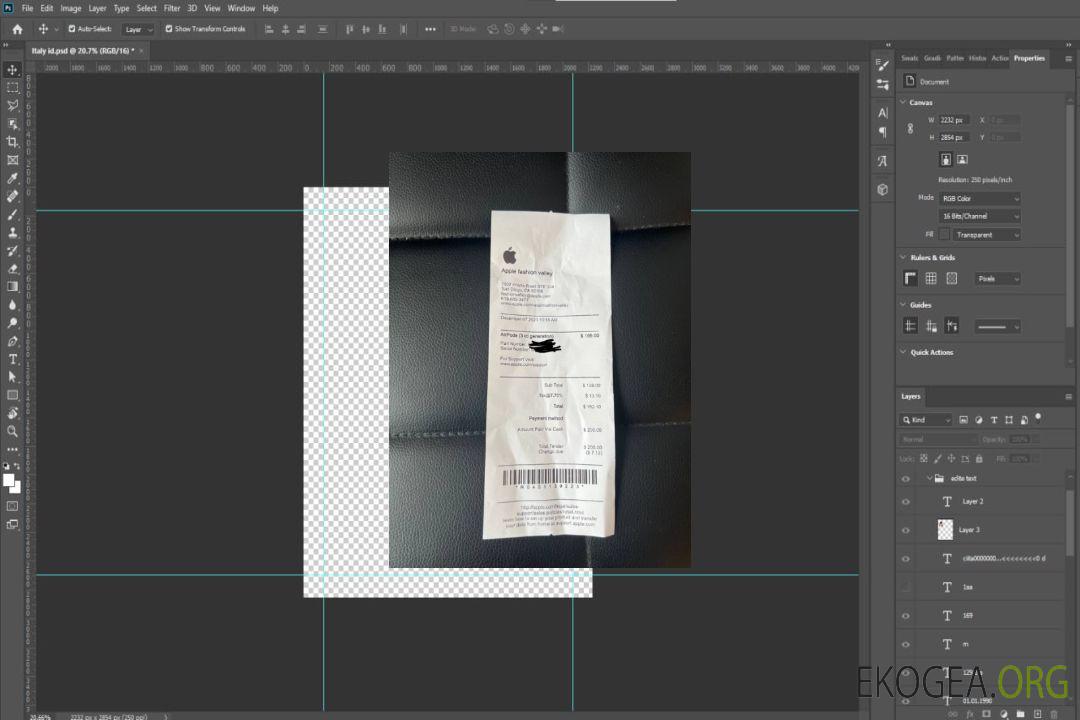Viewport: 1080px width, 720px height.
Task: Select the Rectangular Marquee tool
Action: click(x=13, y=87)
